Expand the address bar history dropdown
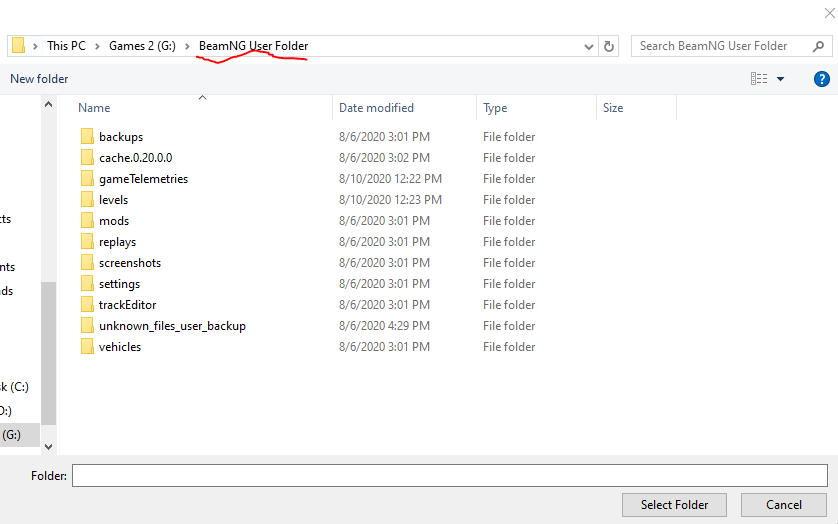The image size is (838, 524). 589,47
